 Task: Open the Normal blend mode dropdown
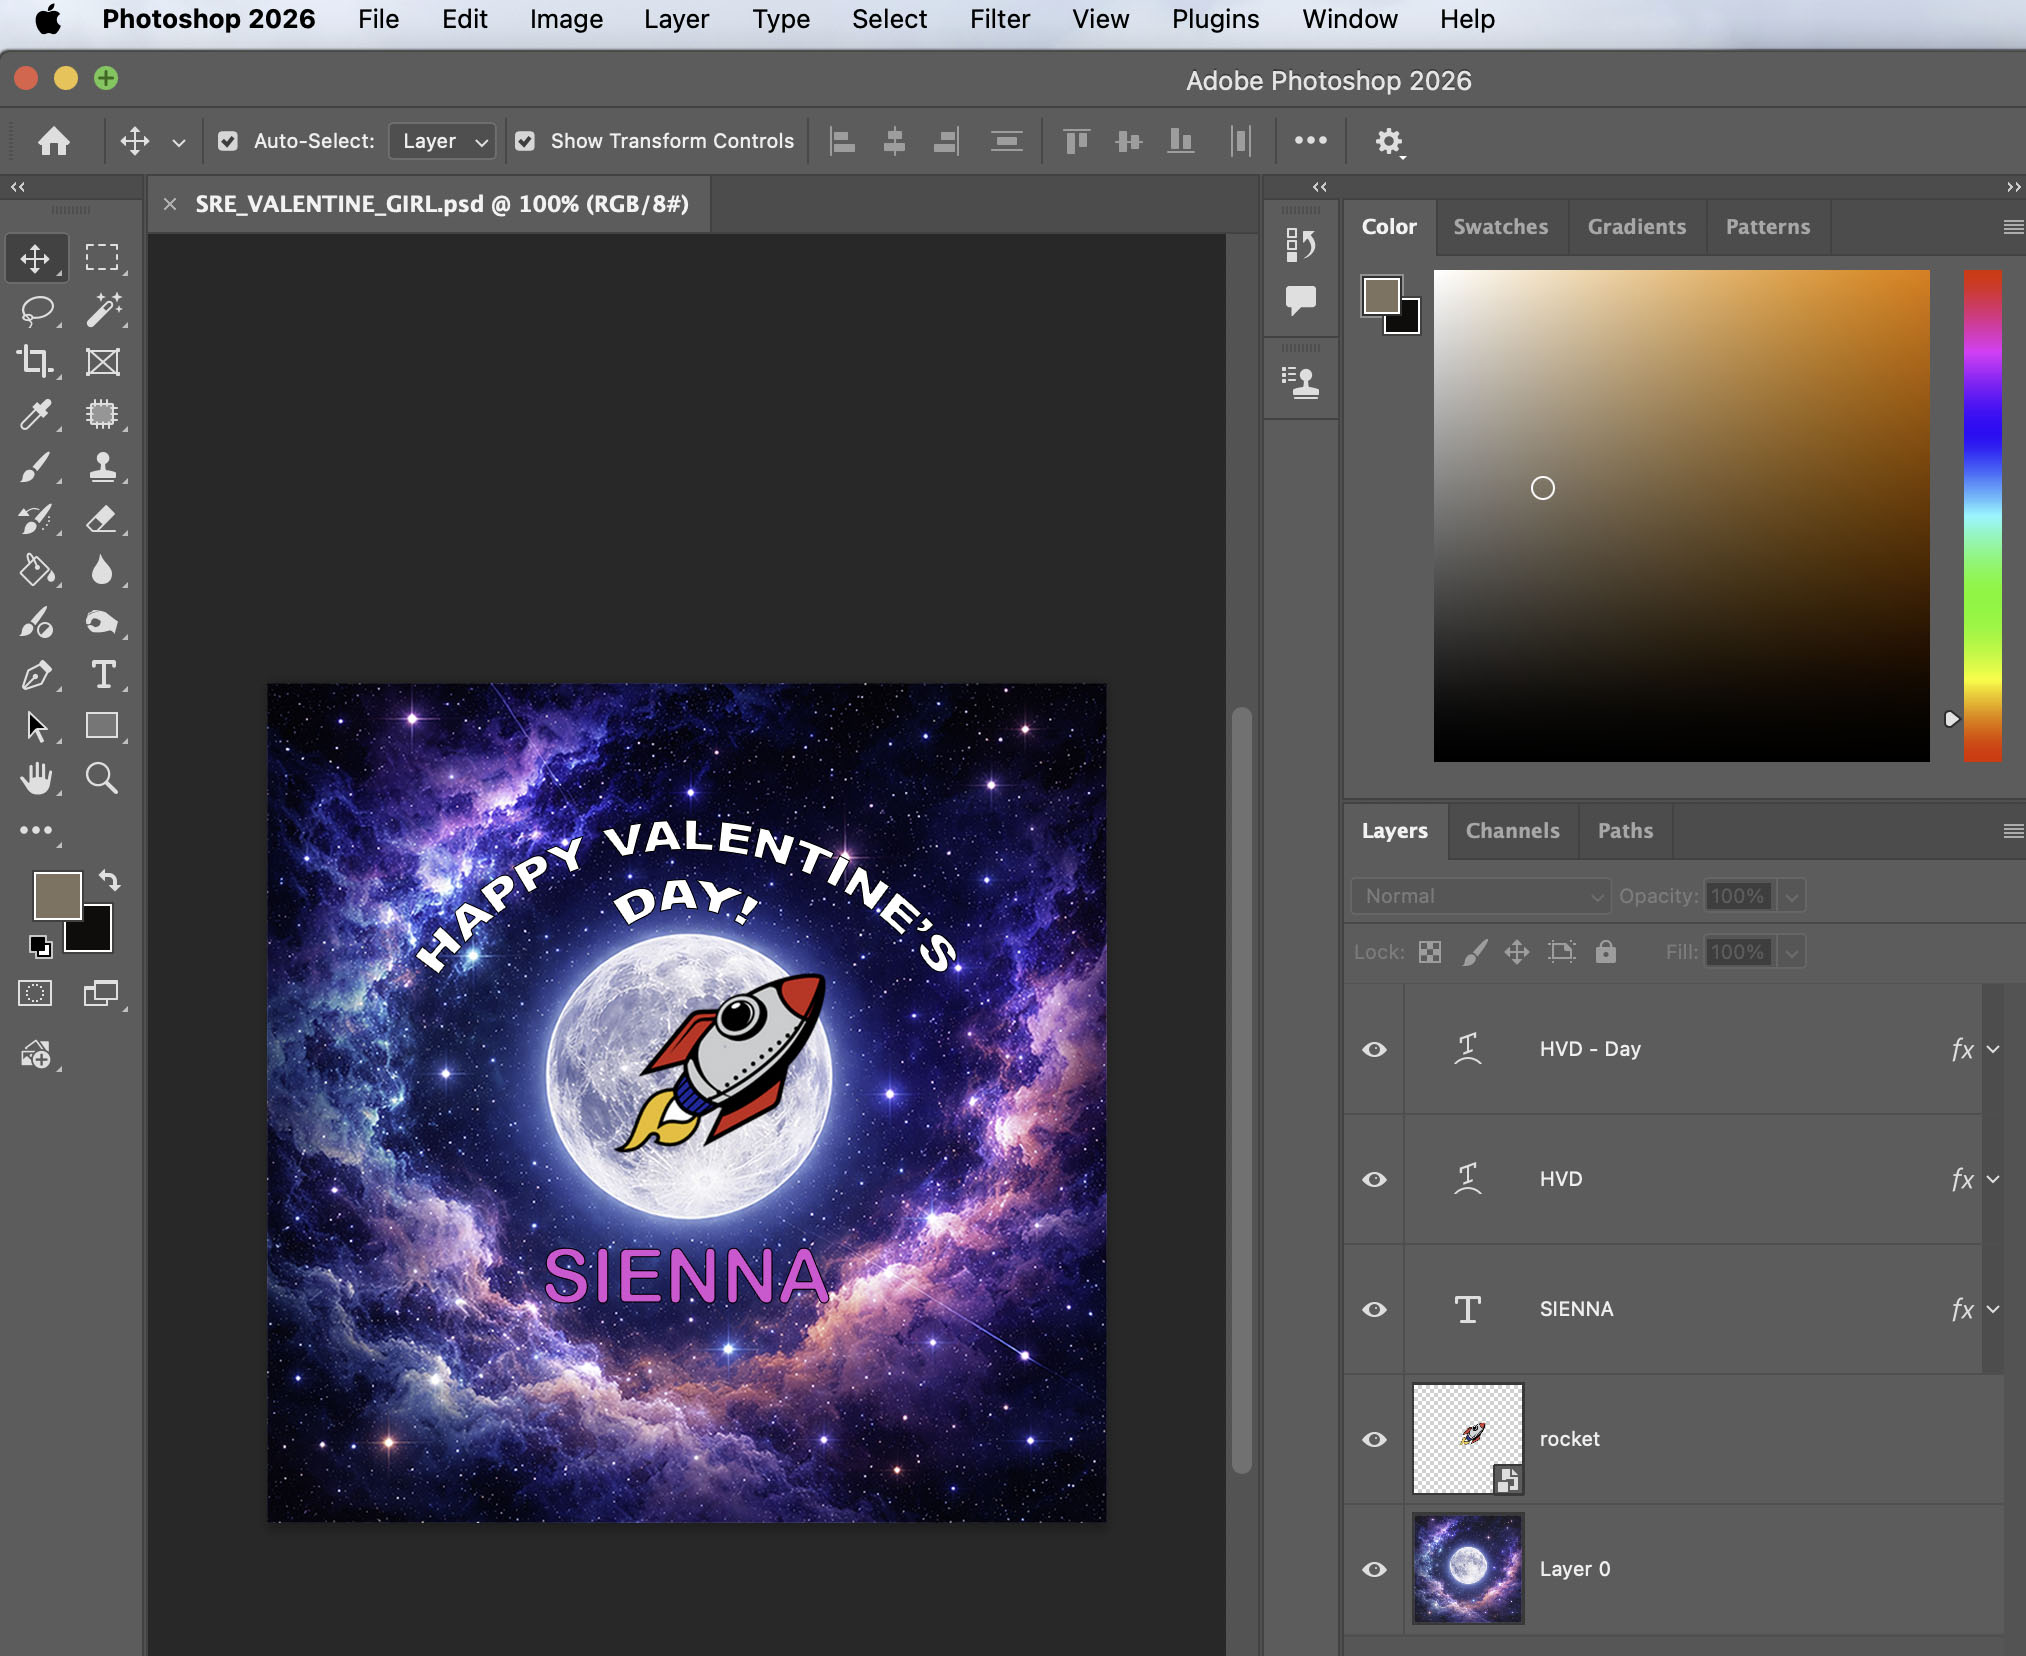(x=1481, y=896)
